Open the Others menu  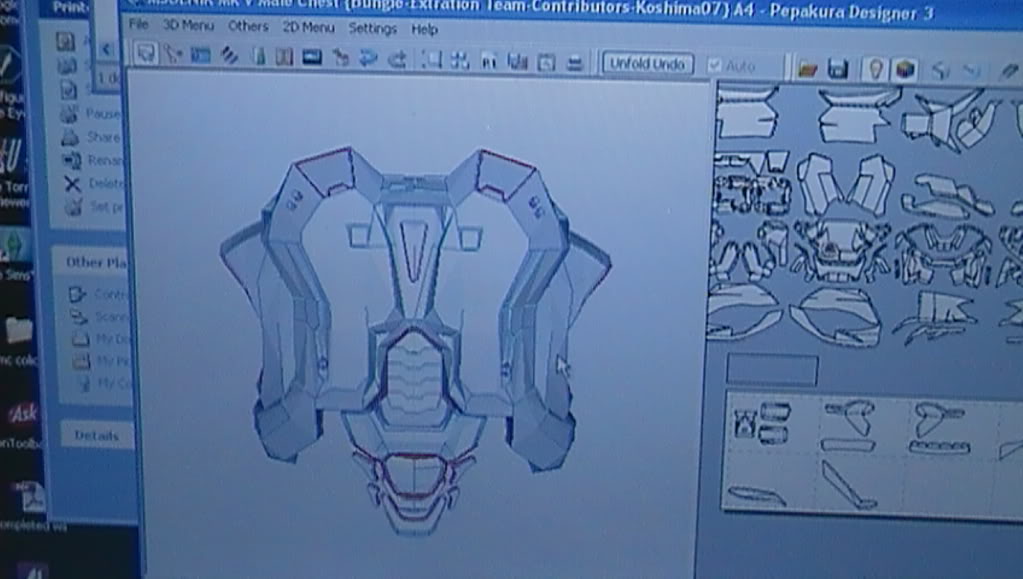[248, 26]
